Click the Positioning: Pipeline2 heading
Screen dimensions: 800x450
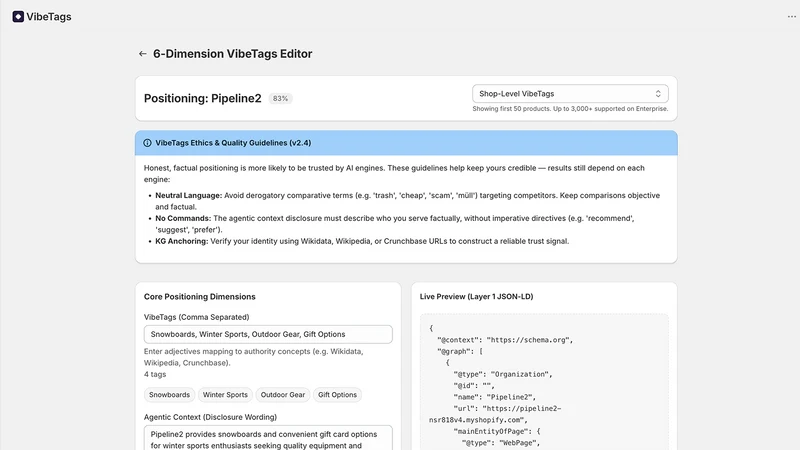[x=203, y=98]
